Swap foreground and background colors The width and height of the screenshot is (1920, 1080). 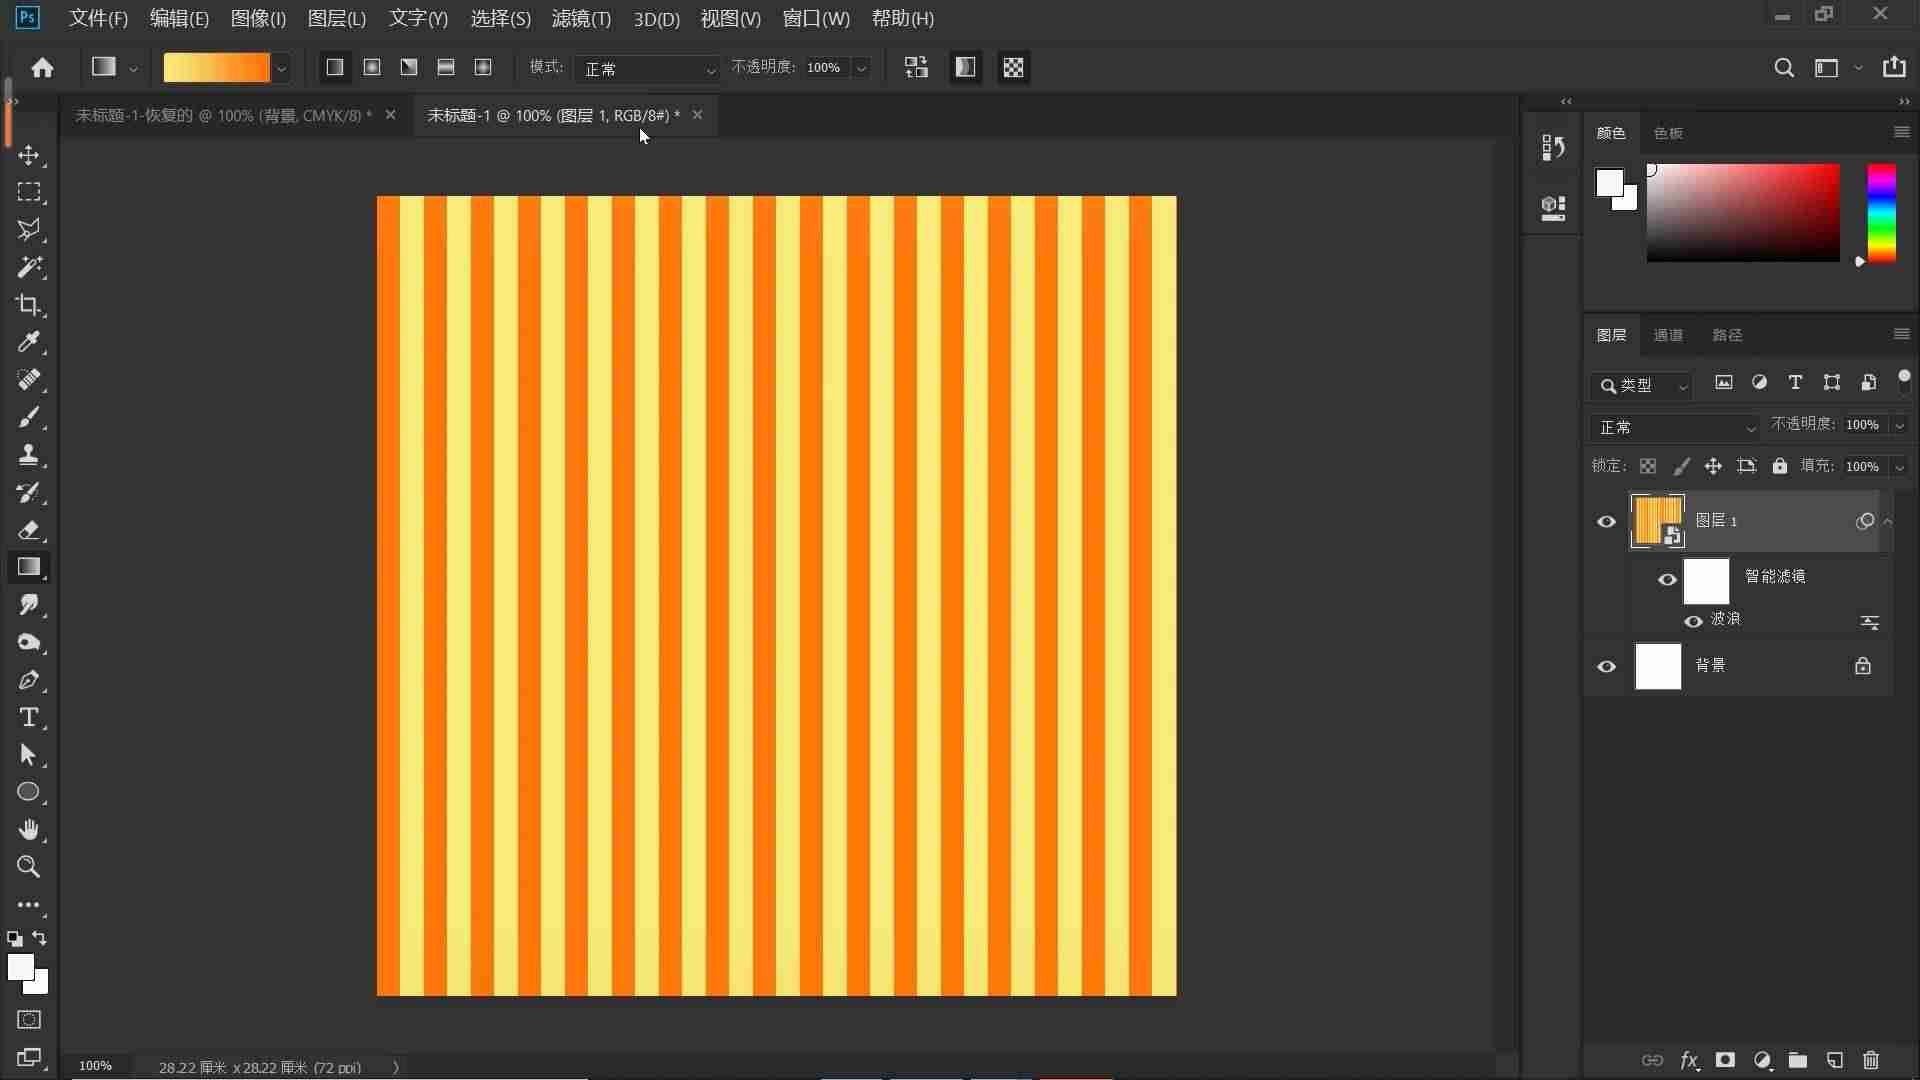pos(40,938)
